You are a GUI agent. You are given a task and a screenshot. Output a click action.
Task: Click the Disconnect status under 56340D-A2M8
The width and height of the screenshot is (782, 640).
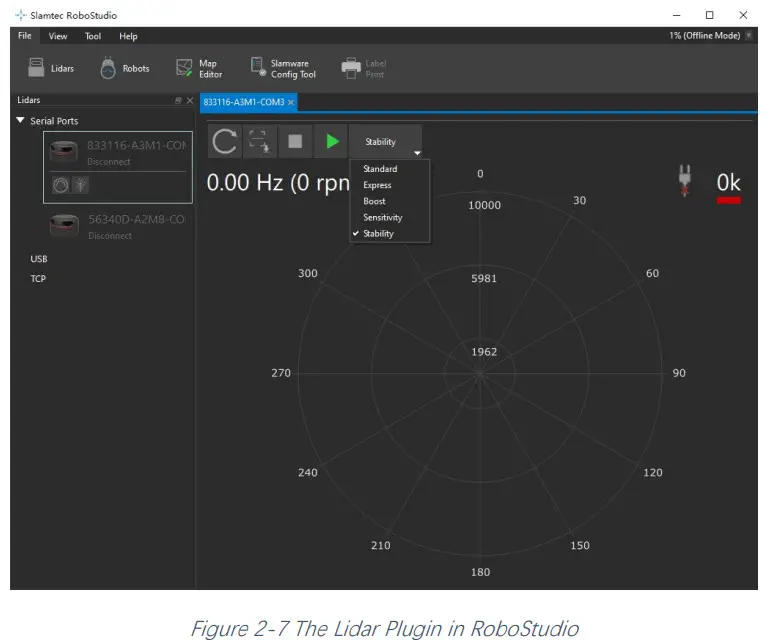click(110, 235)
